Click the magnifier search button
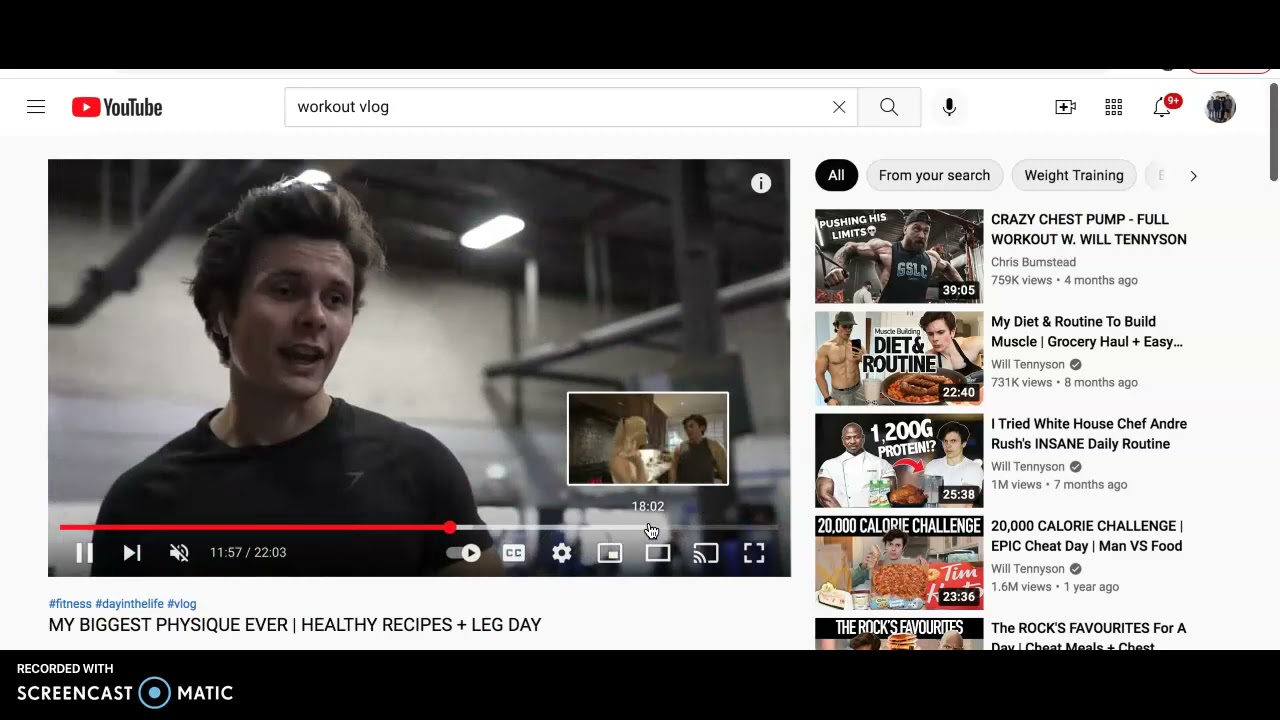 [889, 107]
